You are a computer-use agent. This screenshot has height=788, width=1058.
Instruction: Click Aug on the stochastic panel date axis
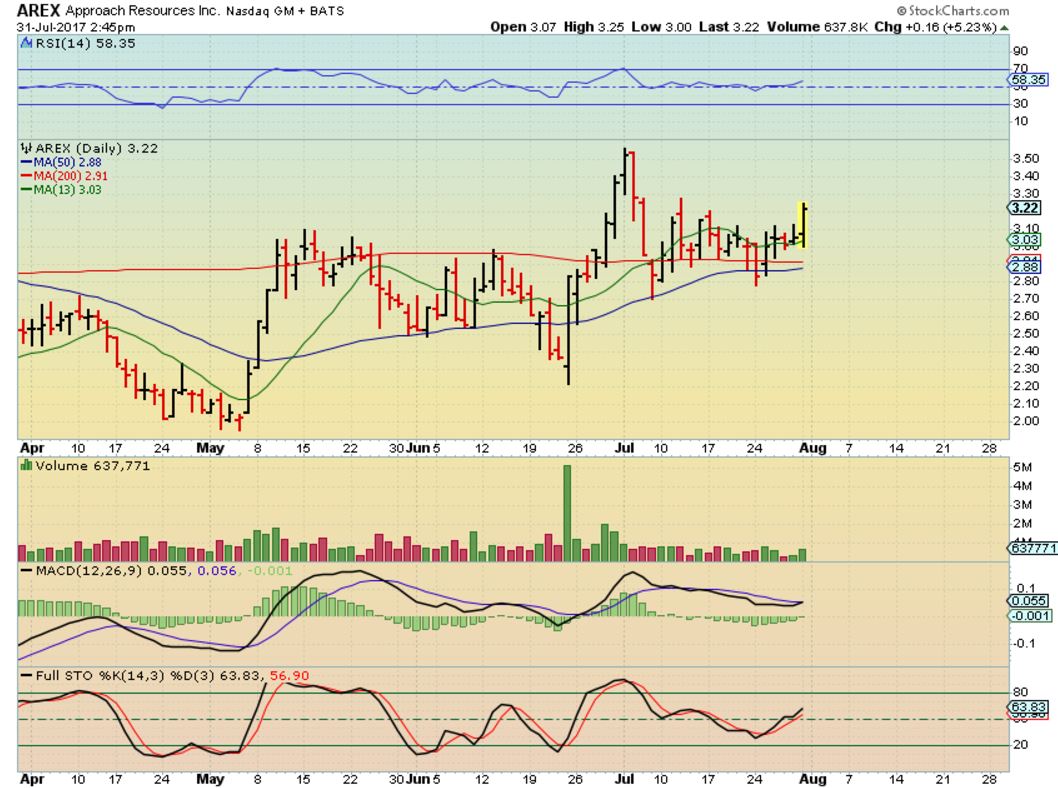(x=813, y=779)
